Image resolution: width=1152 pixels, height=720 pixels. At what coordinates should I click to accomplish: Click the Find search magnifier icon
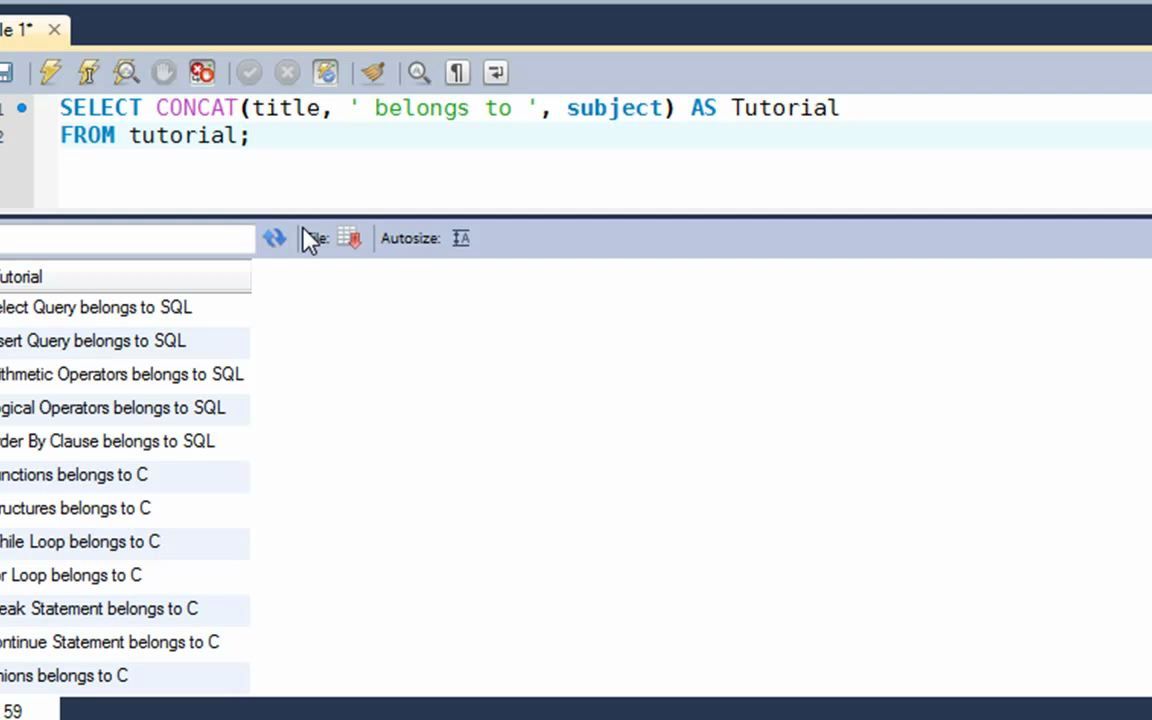[419, 72]
